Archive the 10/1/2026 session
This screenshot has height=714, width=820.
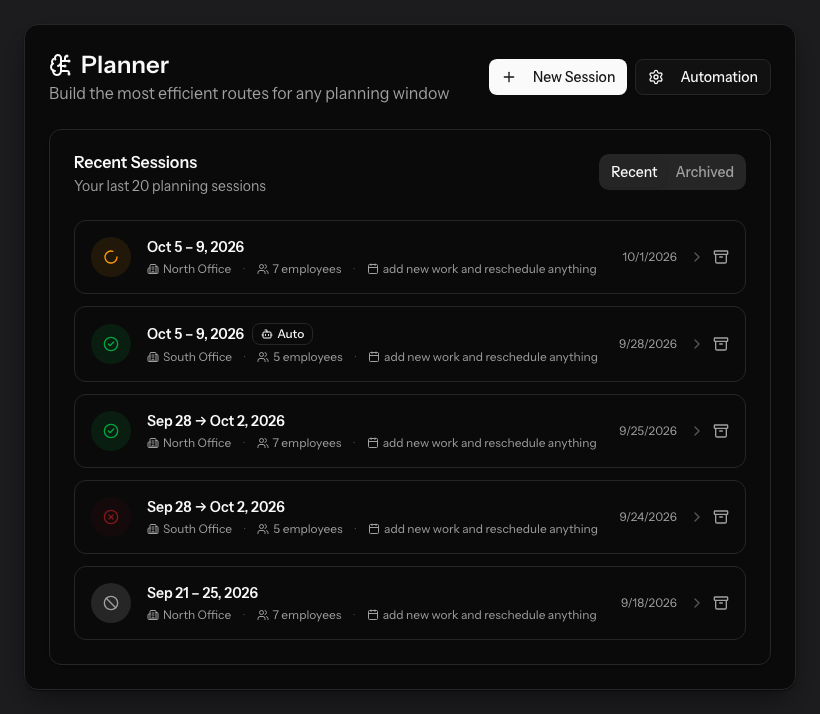(721, 257)
